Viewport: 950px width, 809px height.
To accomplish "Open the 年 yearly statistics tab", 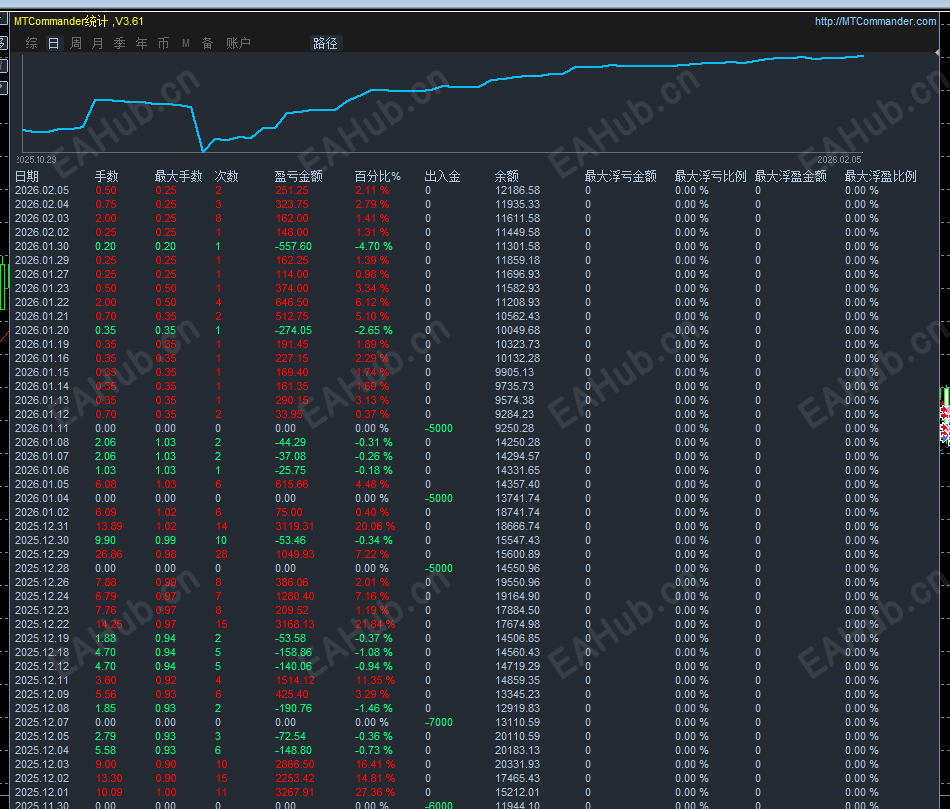I will coord(141,43).
